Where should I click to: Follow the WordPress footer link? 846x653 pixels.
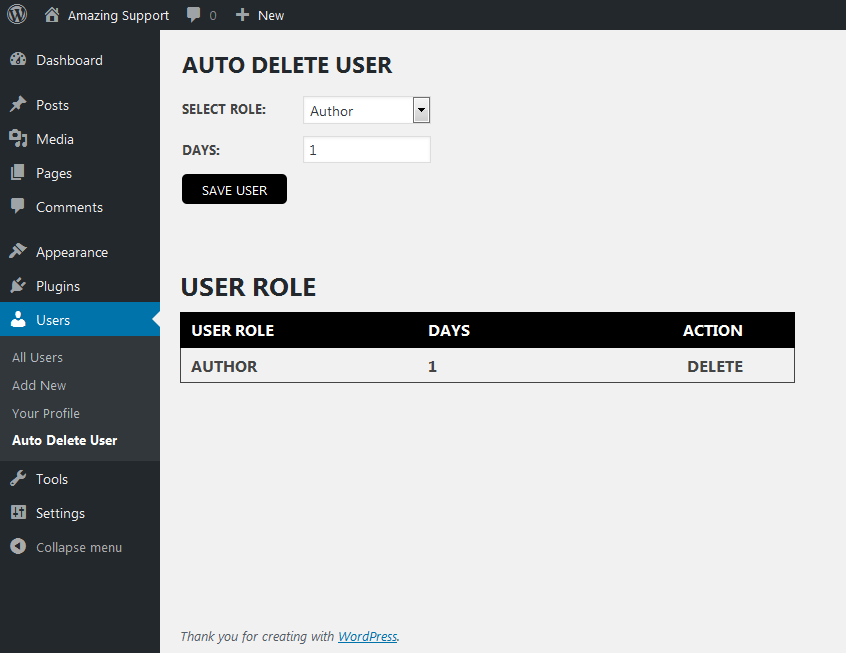[x=367, y=636]
